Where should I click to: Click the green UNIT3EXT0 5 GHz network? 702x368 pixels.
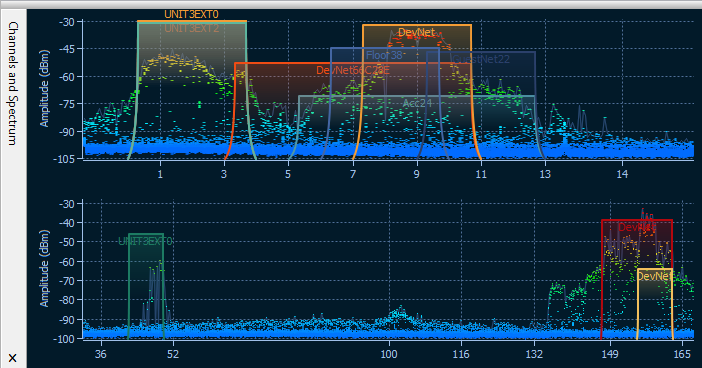(145, 241)
